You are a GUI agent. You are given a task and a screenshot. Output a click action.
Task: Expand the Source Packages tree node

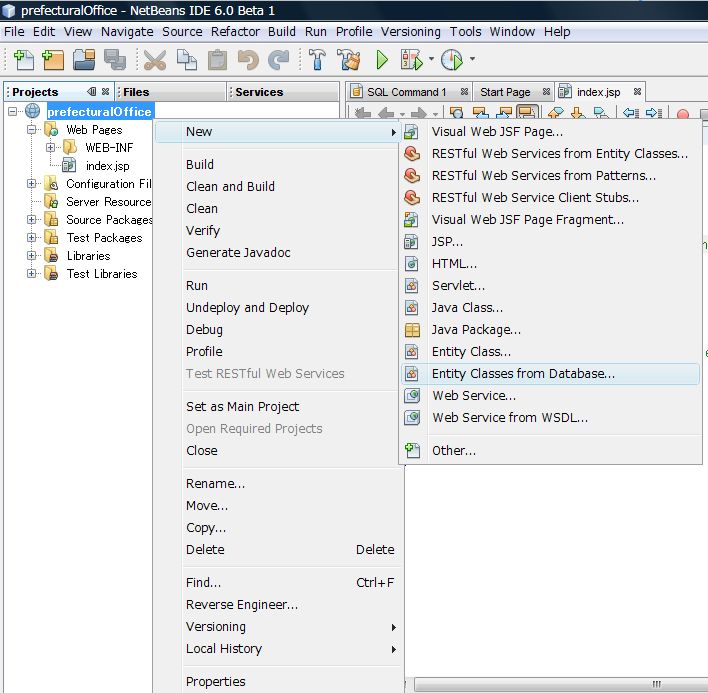(x=32, y=220)
